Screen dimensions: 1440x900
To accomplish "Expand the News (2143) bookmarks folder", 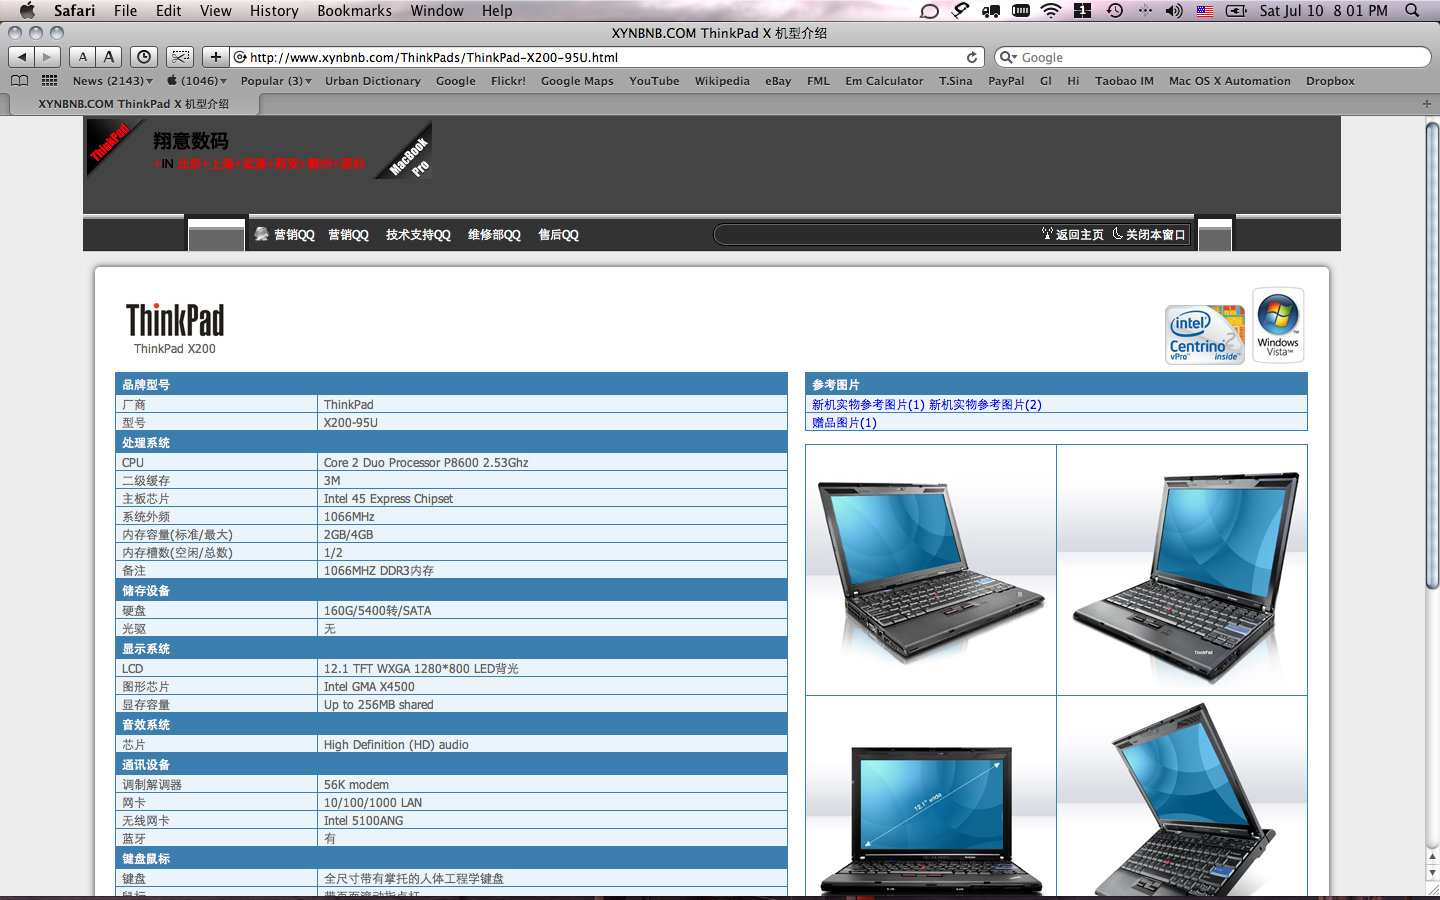I will (112, 81).
